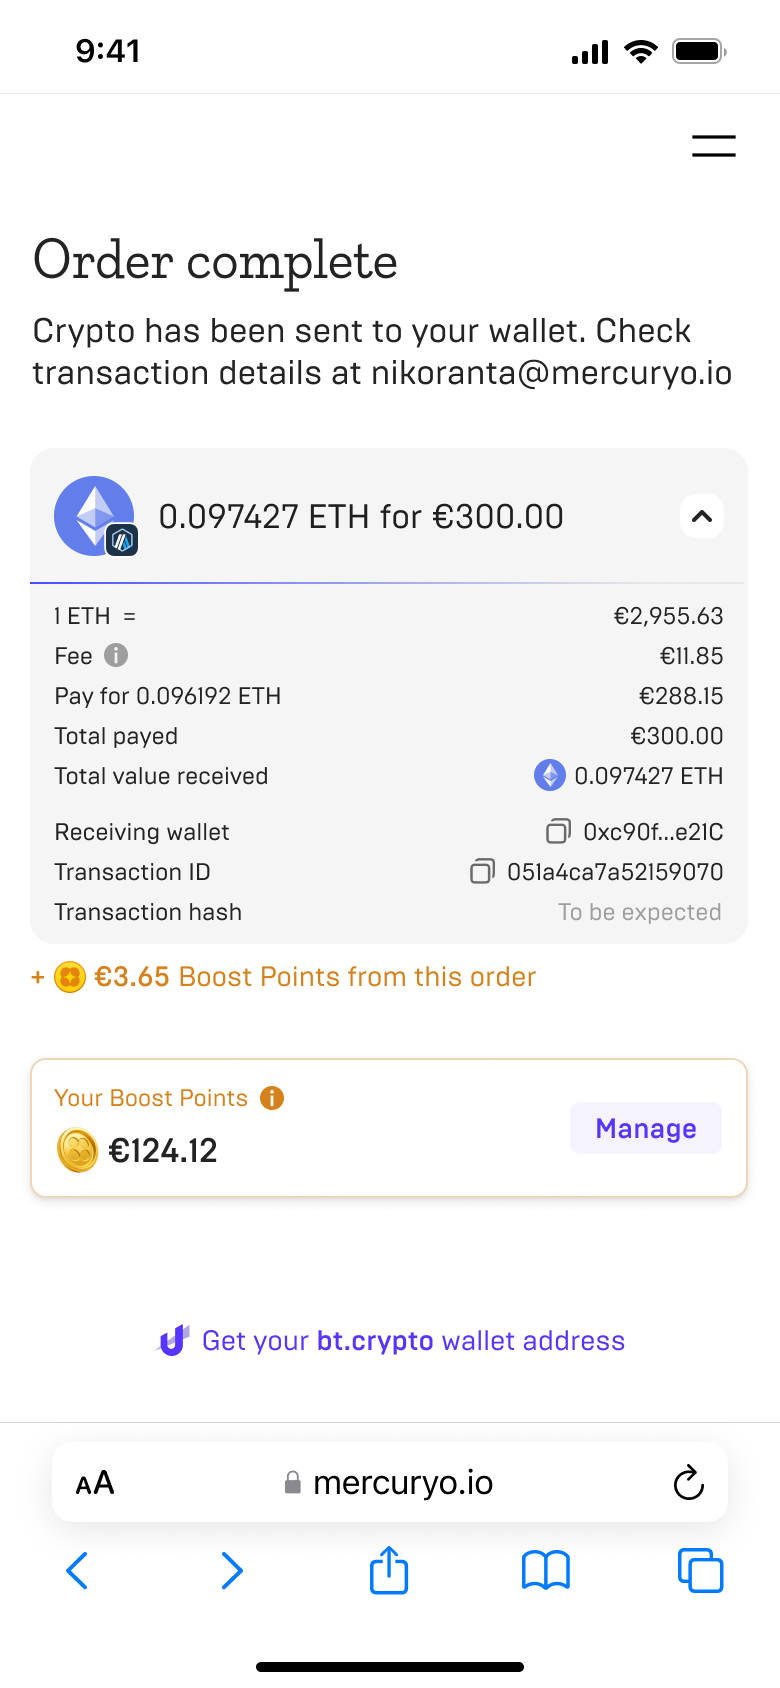
Task: Open the Safari share sheet
Action: [x=389, y=1570]
